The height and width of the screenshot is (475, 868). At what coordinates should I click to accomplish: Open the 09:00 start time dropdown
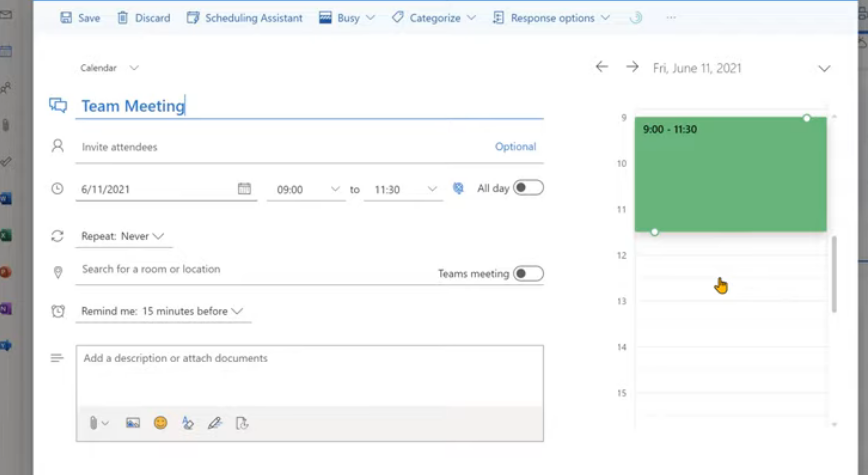pyautogui.click(x=307, y=189)
